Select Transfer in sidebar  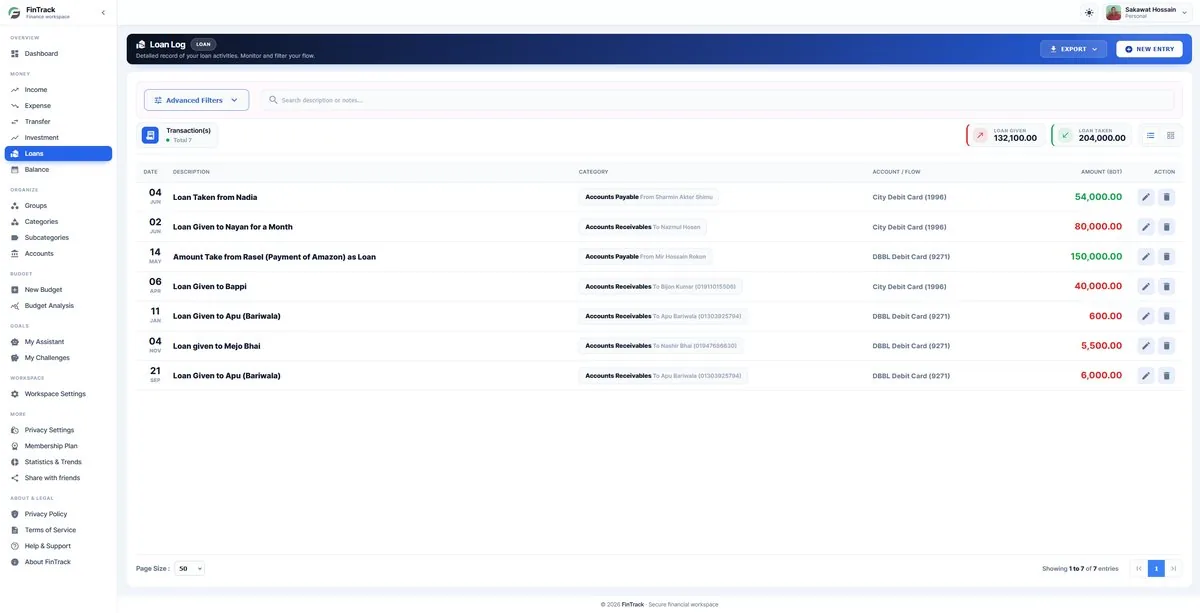point(58,121)
